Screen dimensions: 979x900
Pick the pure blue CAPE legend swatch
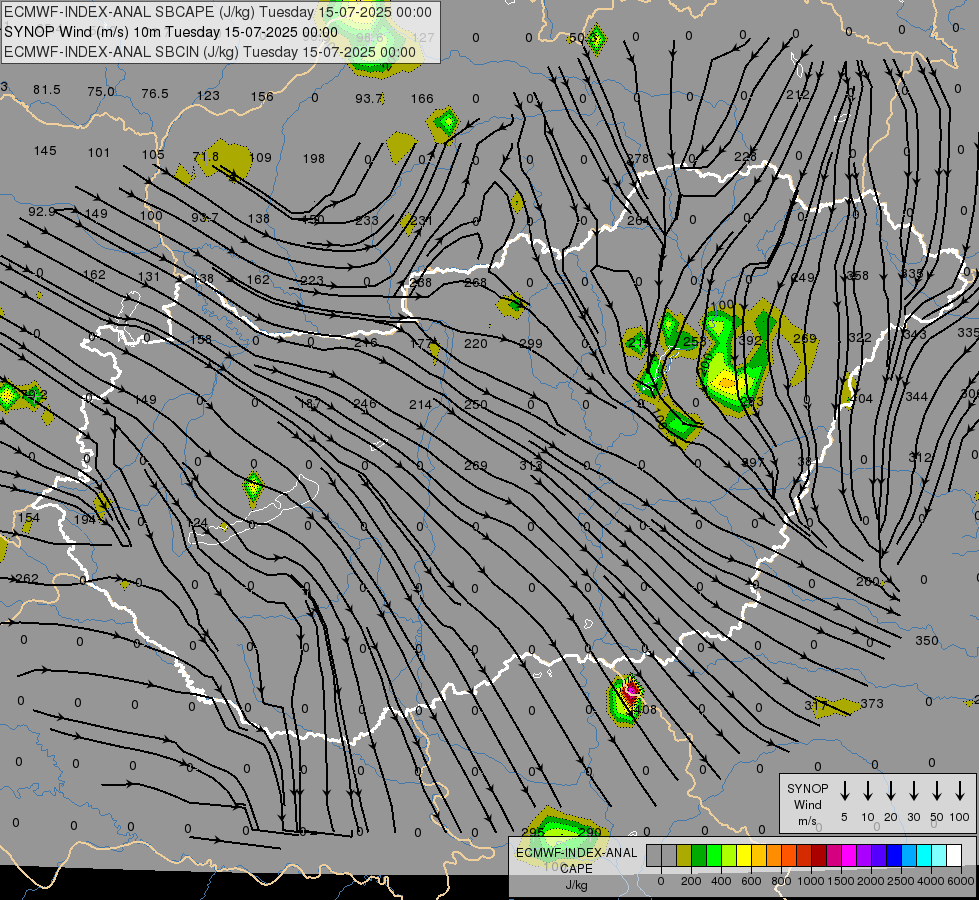(893, 855)
